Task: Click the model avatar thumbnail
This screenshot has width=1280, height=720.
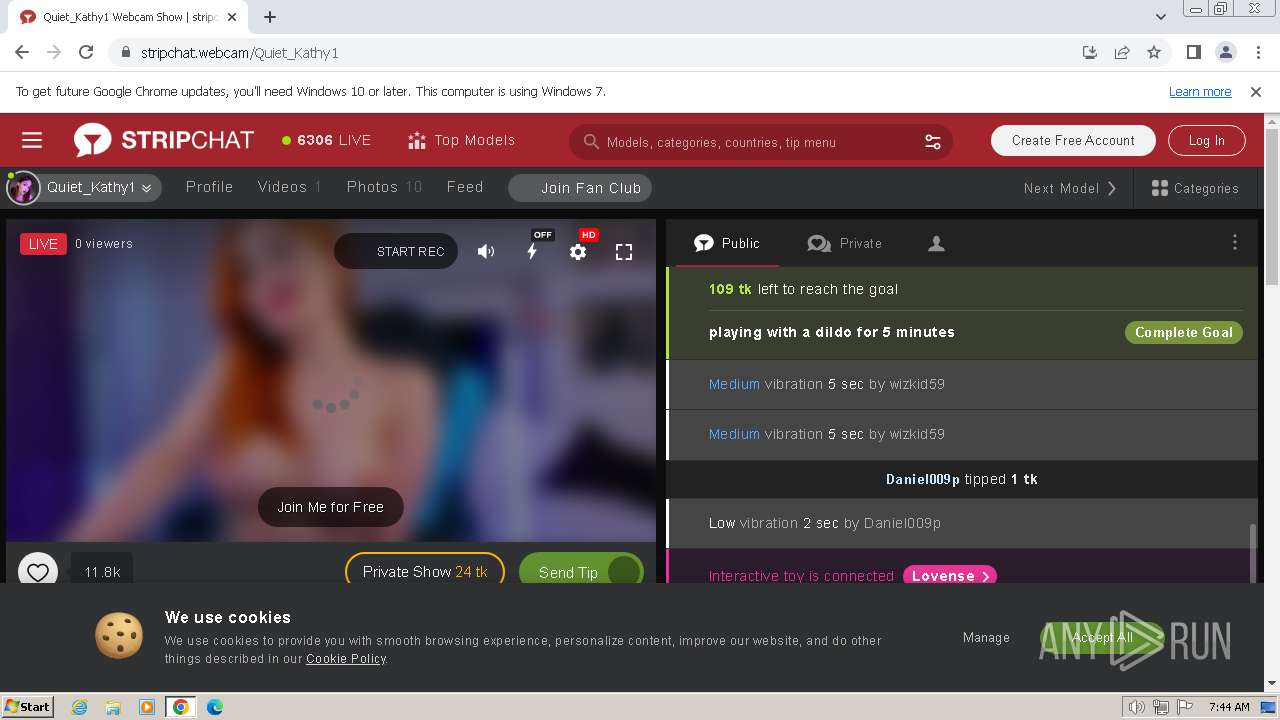Action: tap(23, 187)
